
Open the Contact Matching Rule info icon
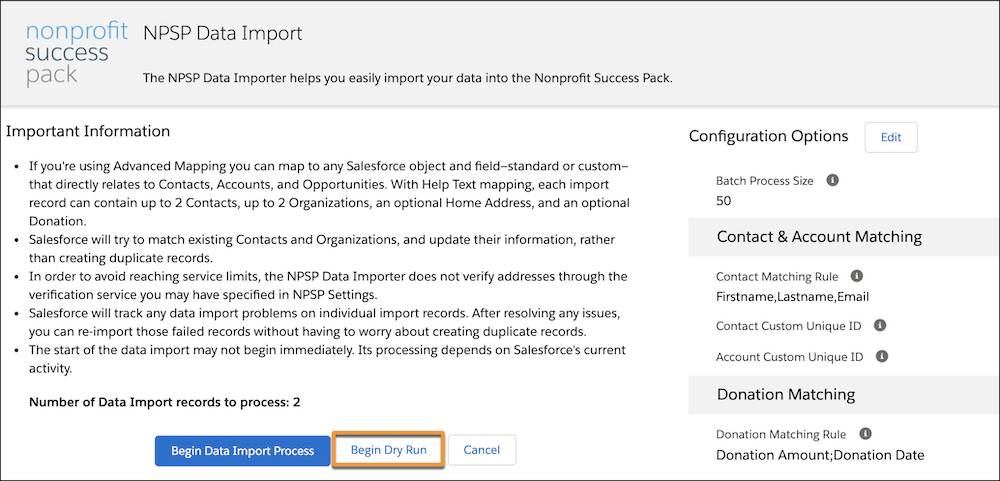(857, 276)
